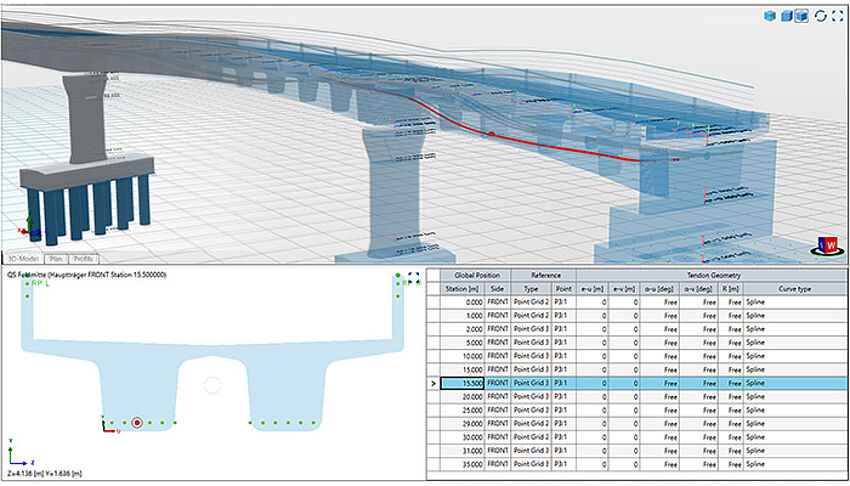Click the solid cube view icon
Viewport: 850px width, 486px height.
[770, 16]
